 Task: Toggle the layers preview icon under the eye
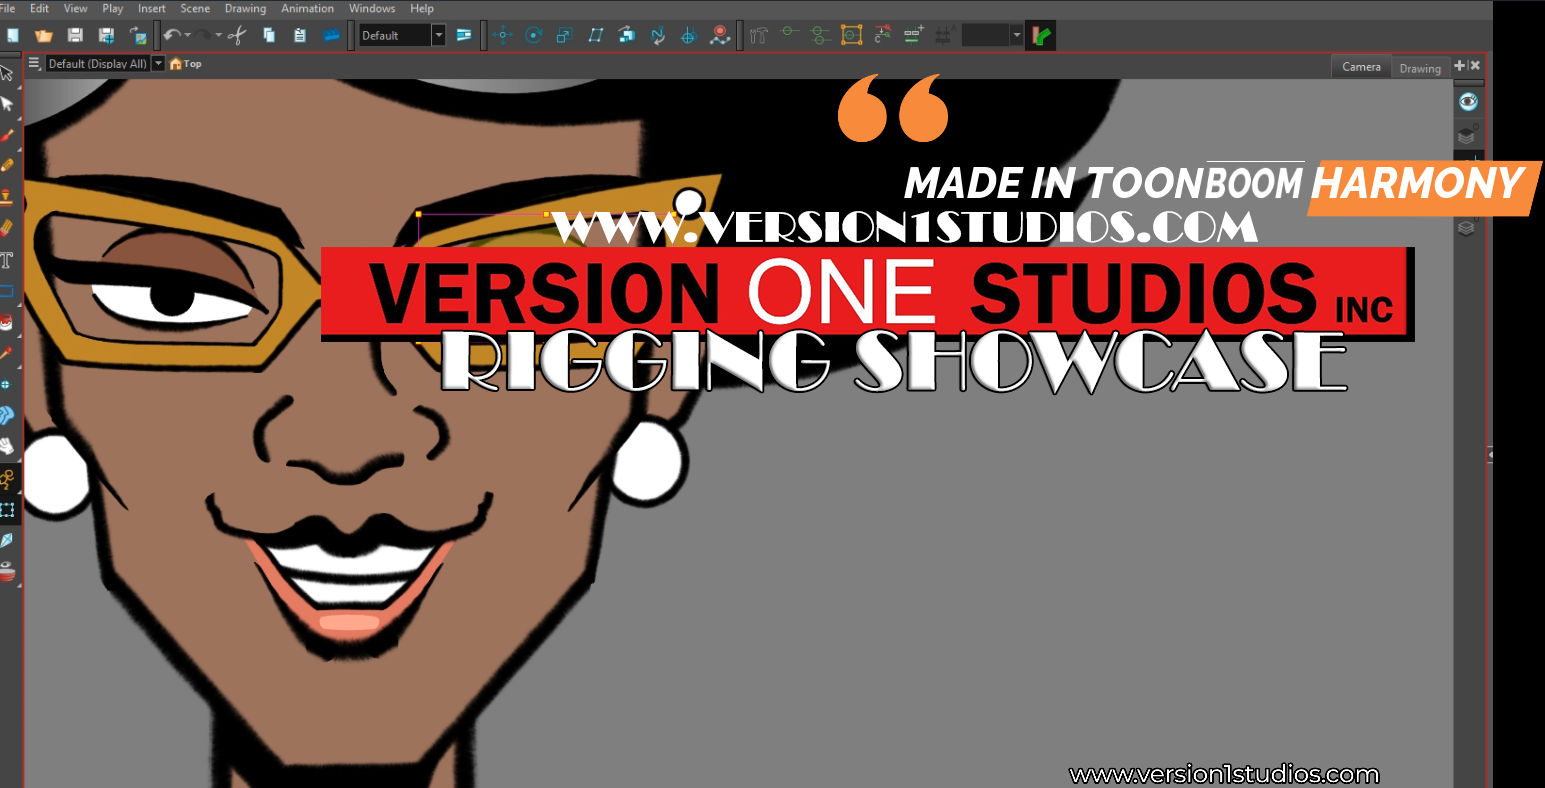(x=1467, y=135)
